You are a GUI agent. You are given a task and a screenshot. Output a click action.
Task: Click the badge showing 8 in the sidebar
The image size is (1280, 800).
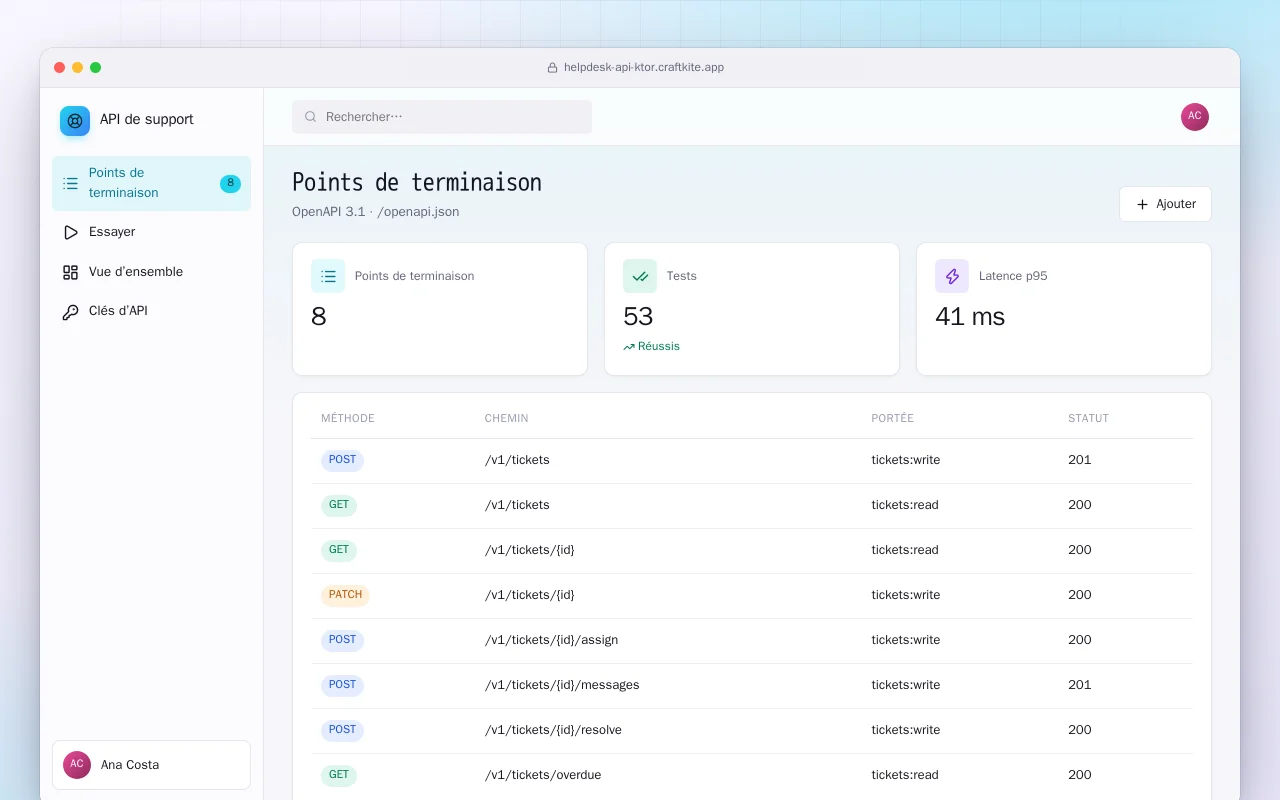230,183
